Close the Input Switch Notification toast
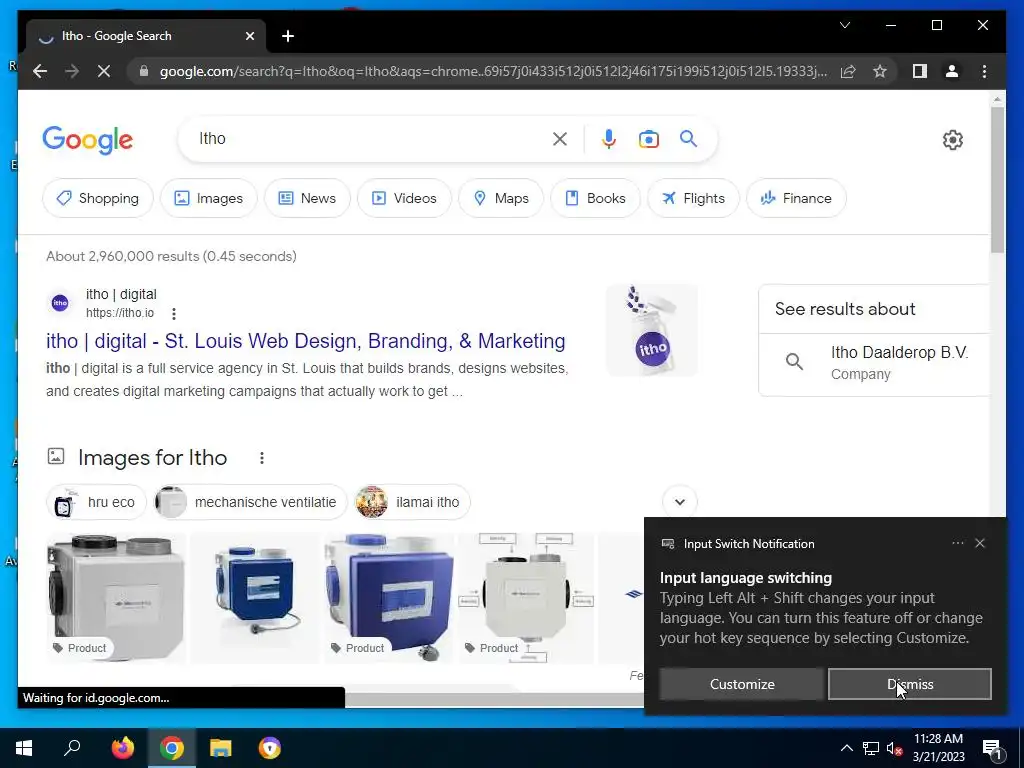 coord(980,543)
